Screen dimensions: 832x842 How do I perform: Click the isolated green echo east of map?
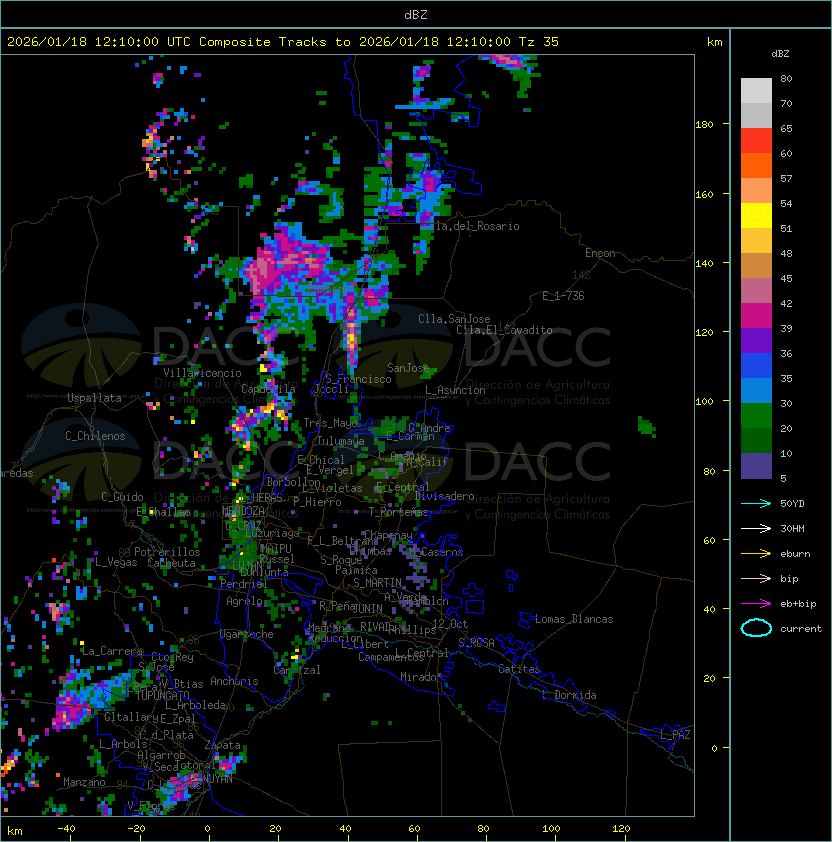[647, 426]
